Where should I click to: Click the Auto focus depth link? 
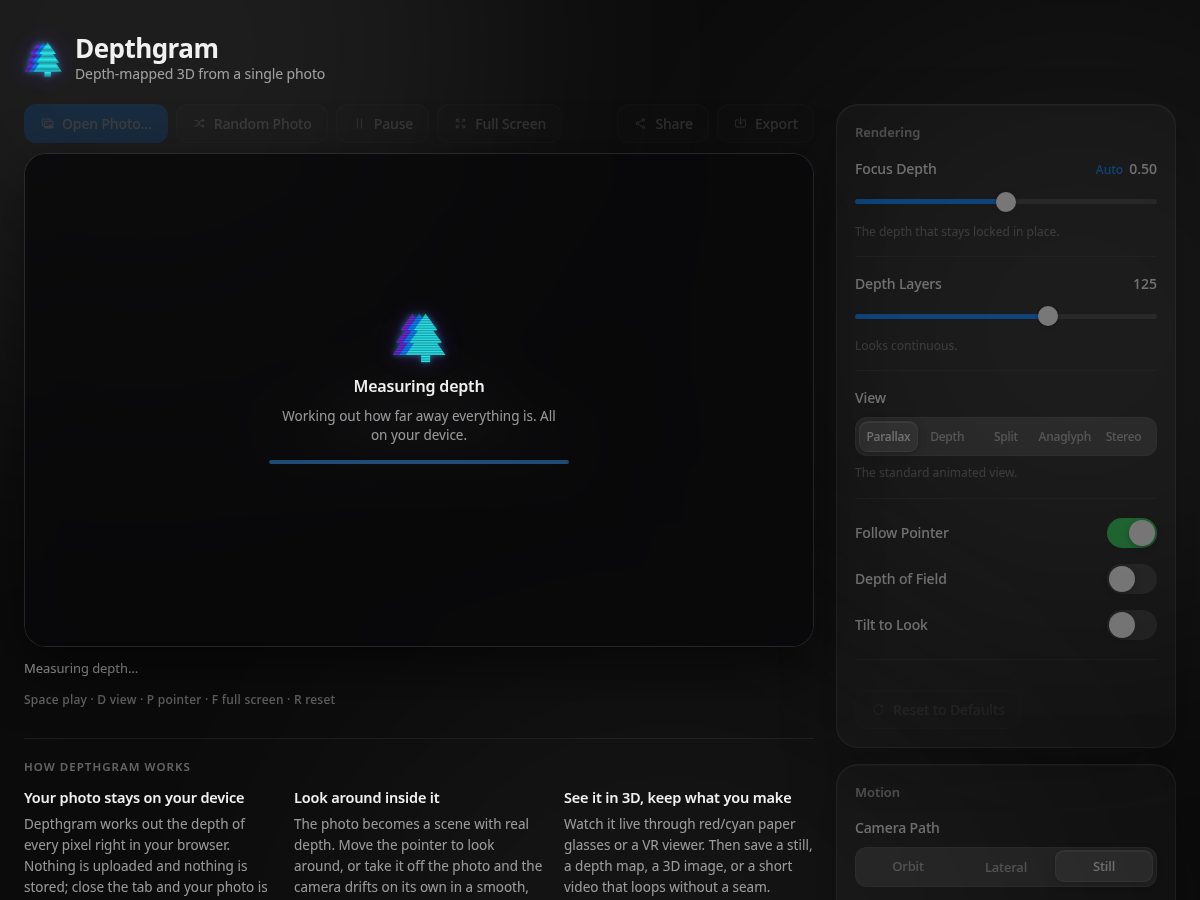click(x=1109, y=170)
